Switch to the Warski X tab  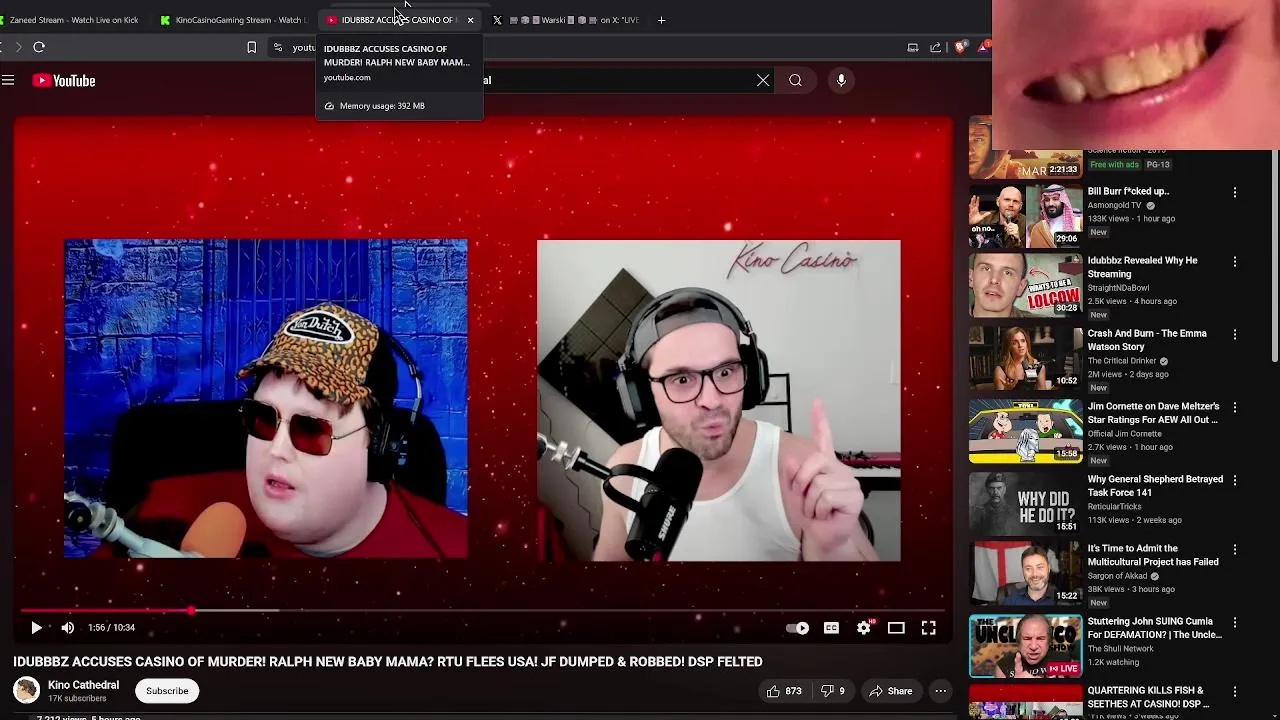(x=566, y=20)
